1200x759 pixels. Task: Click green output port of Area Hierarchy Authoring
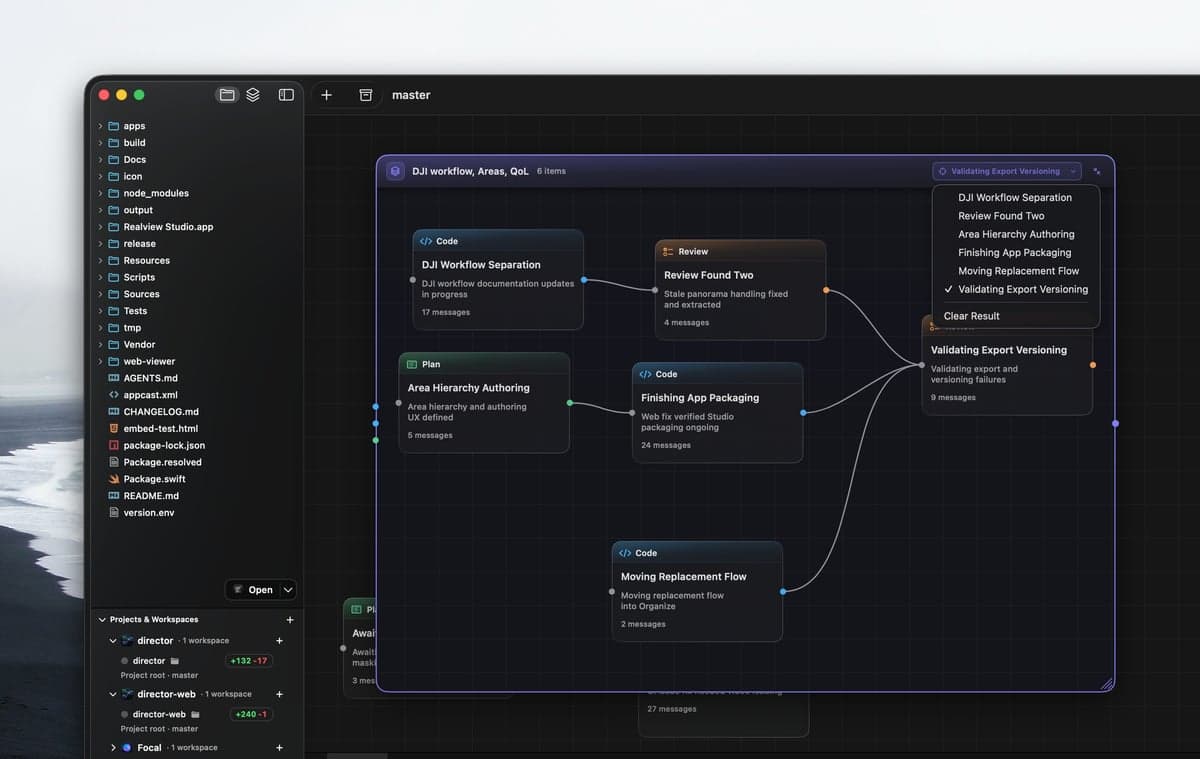pyautogui.click(x=570, y=403)
